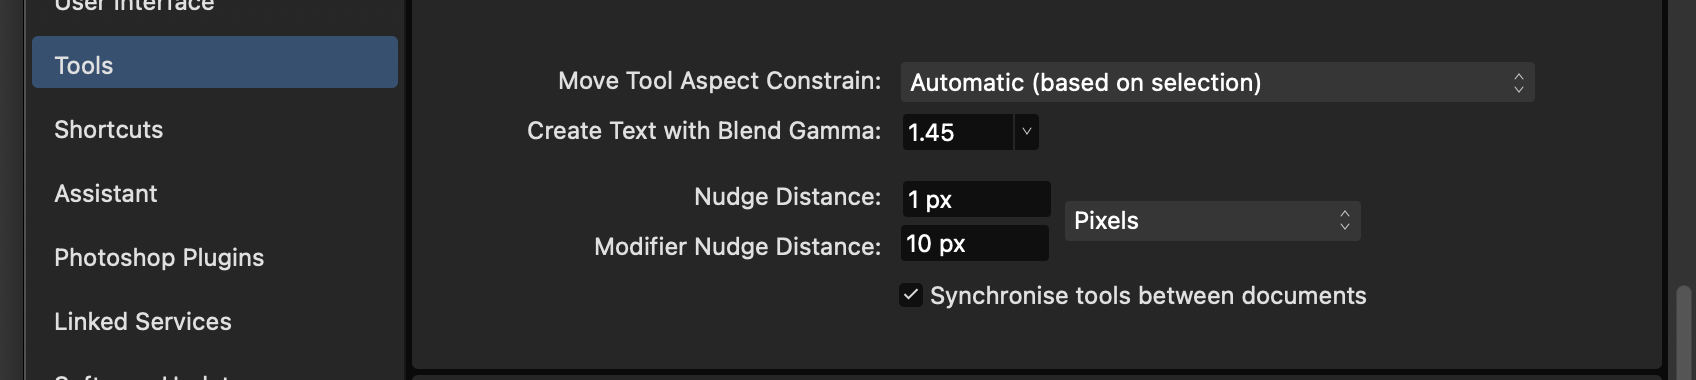
Task: Expand the Blend Gamma value arrow
Action: click(1026, 132)
